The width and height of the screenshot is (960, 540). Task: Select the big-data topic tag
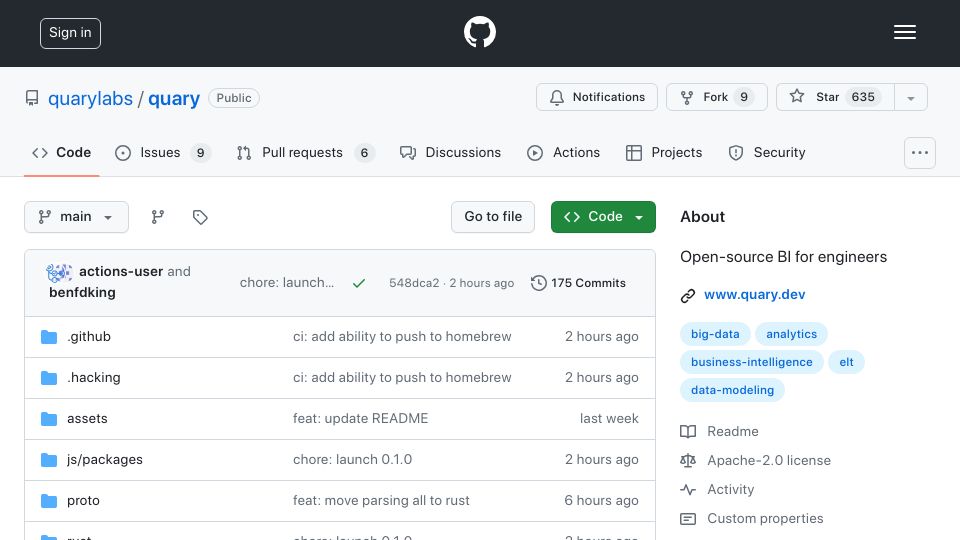tap(715, 334)
